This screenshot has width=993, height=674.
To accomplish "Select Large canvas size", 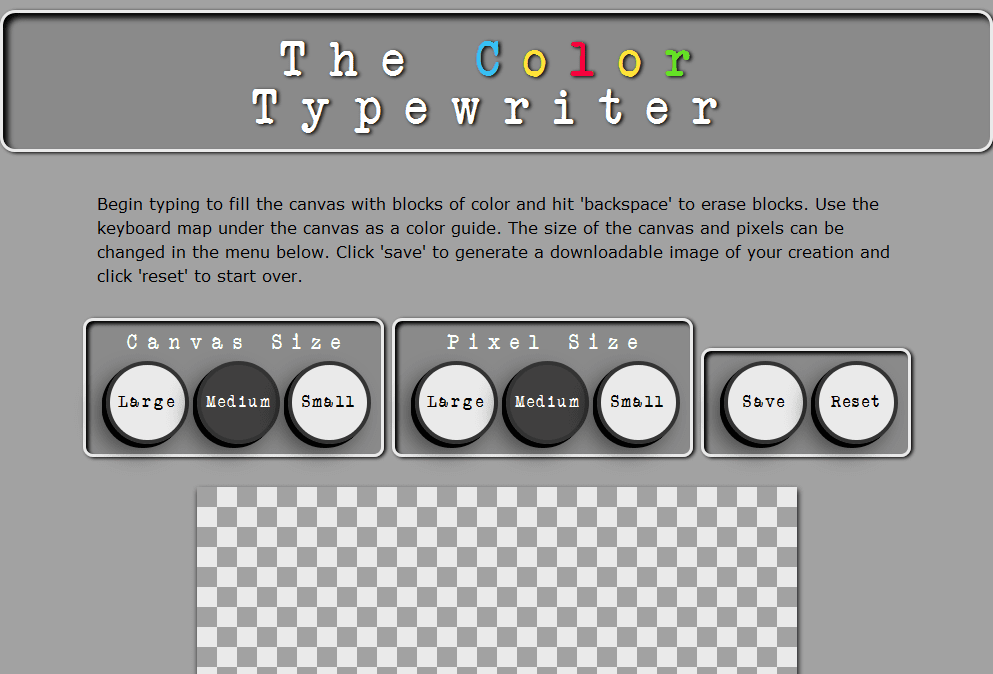I will 146,402.
